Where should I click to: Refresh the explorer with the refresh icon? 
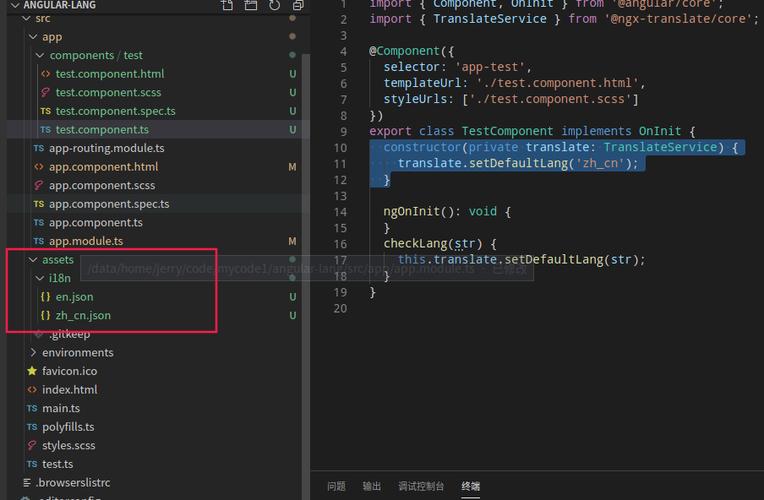tap(274, 5)
